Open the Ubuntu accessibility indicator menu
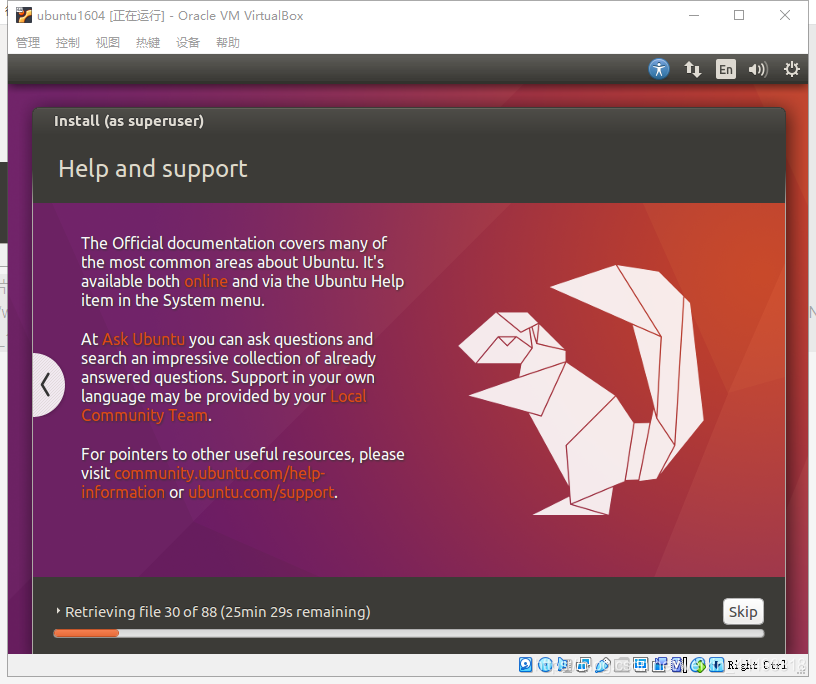 coord(659,69)
